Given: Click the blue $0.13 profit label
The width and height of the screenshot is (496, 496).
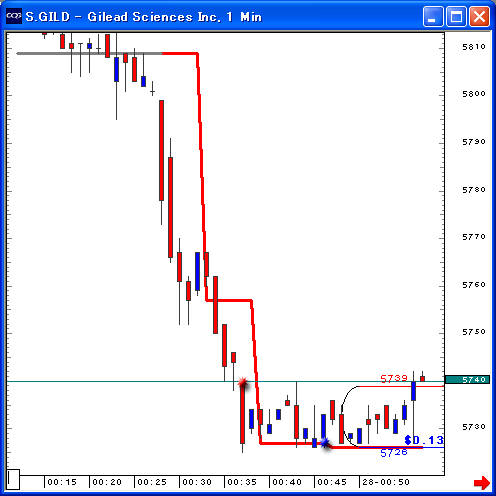Looking at the screenshot, I should [x=424, y=440].
